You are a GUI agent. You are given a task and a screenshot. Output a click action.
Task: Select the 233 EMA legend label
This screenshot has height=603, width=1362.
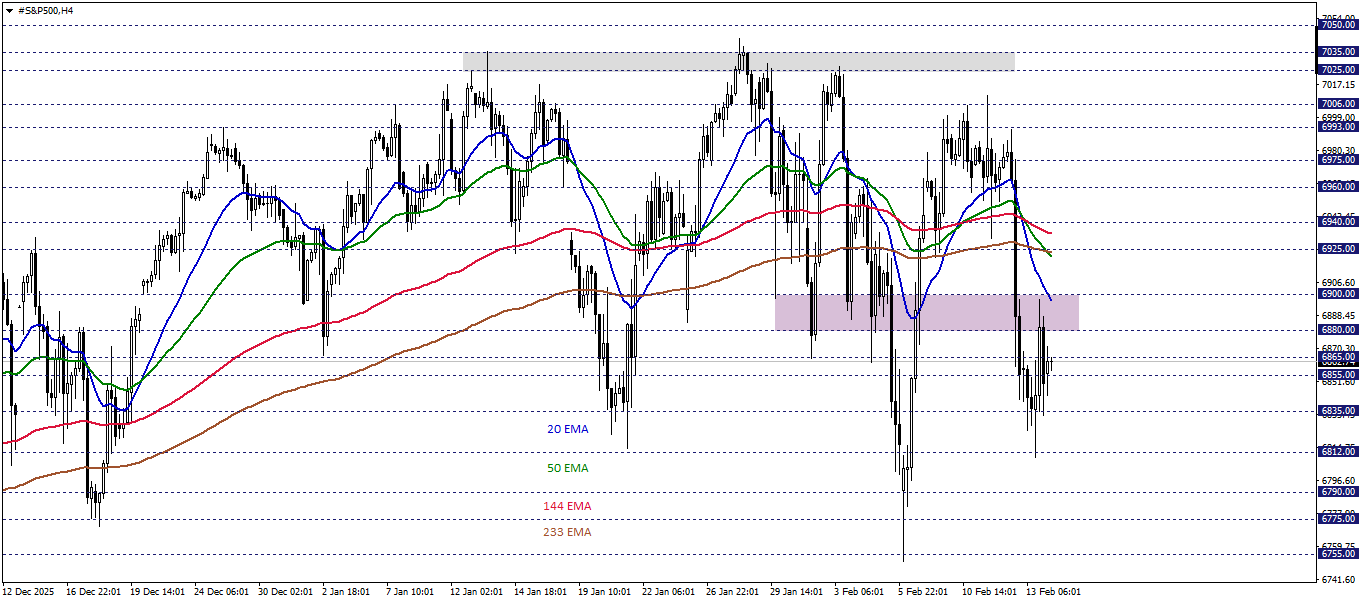click(x=567, y=533)
